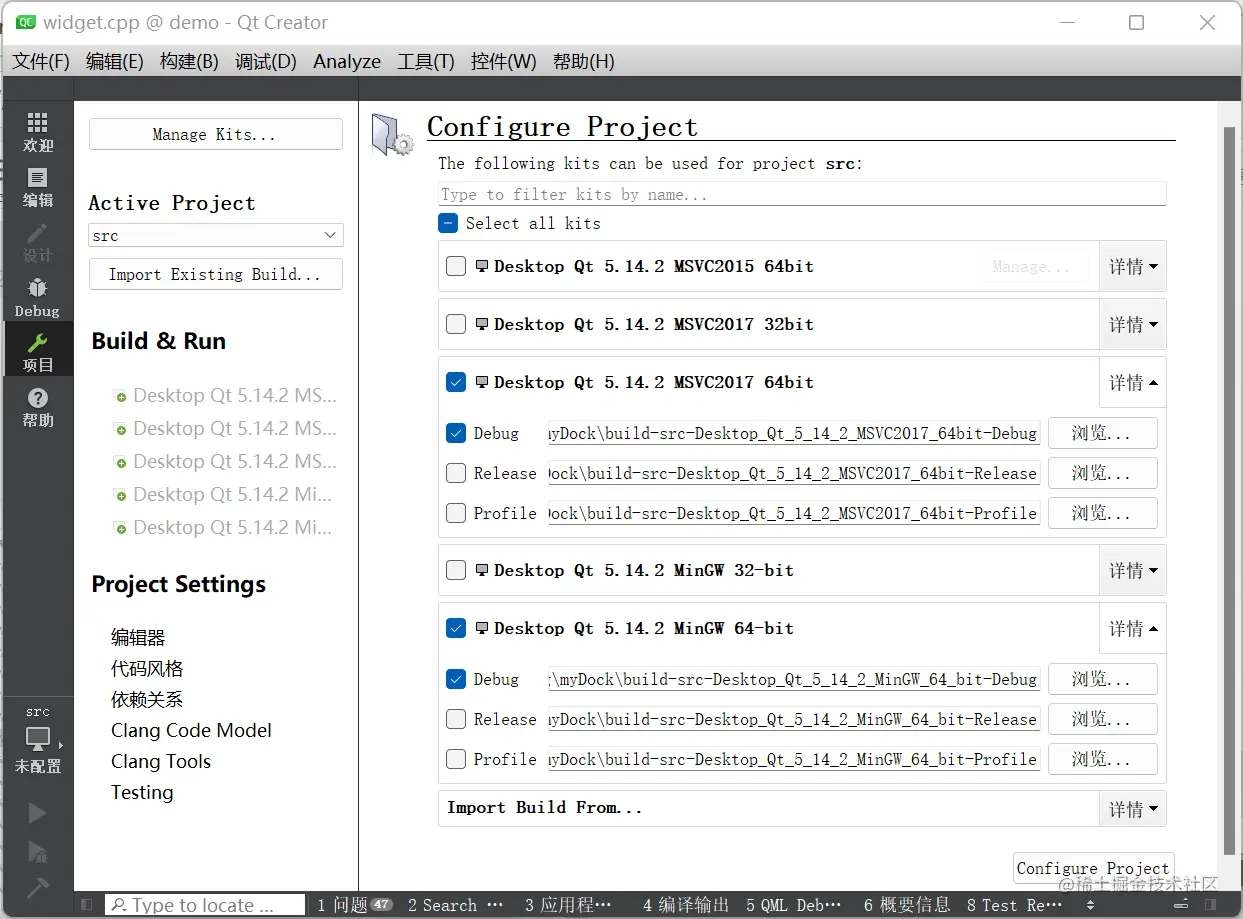Toggle the Select all kits checkbox

(x=448, y=223)
